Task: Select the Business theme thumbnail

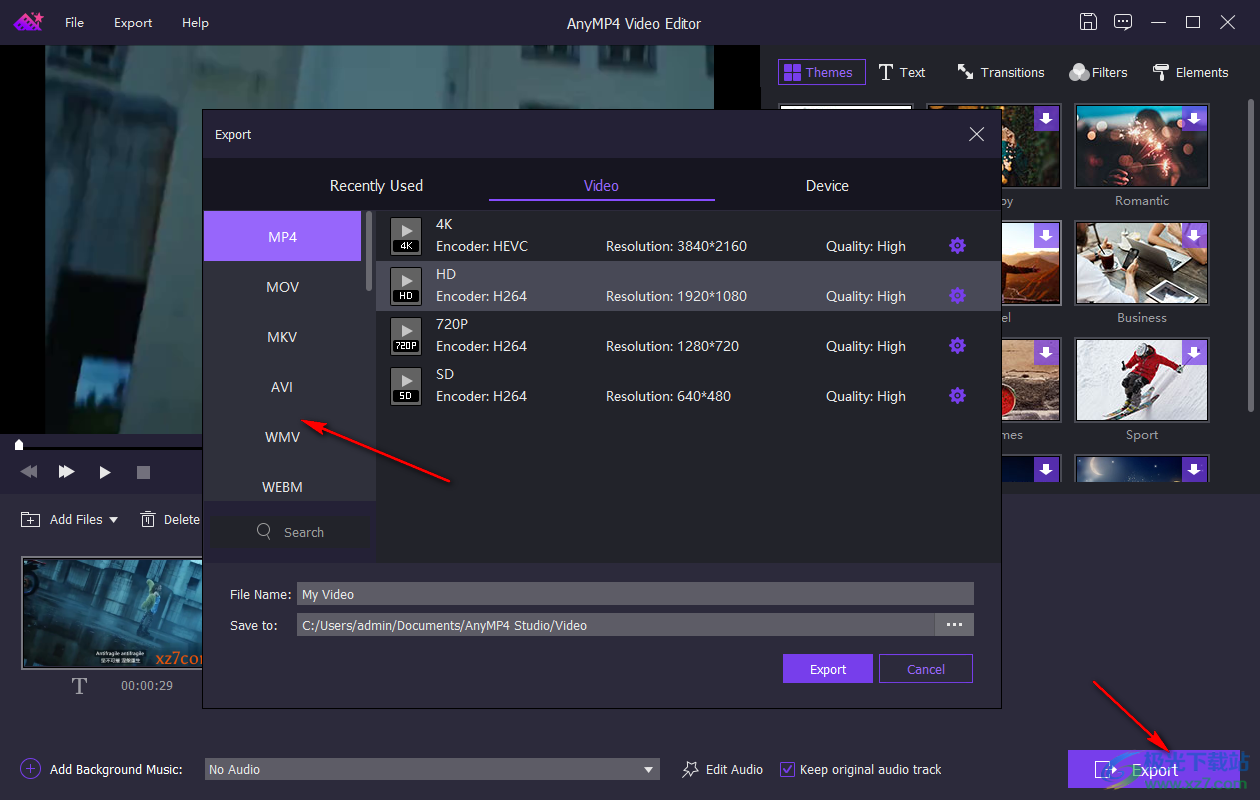Action: coord(1141,263)
